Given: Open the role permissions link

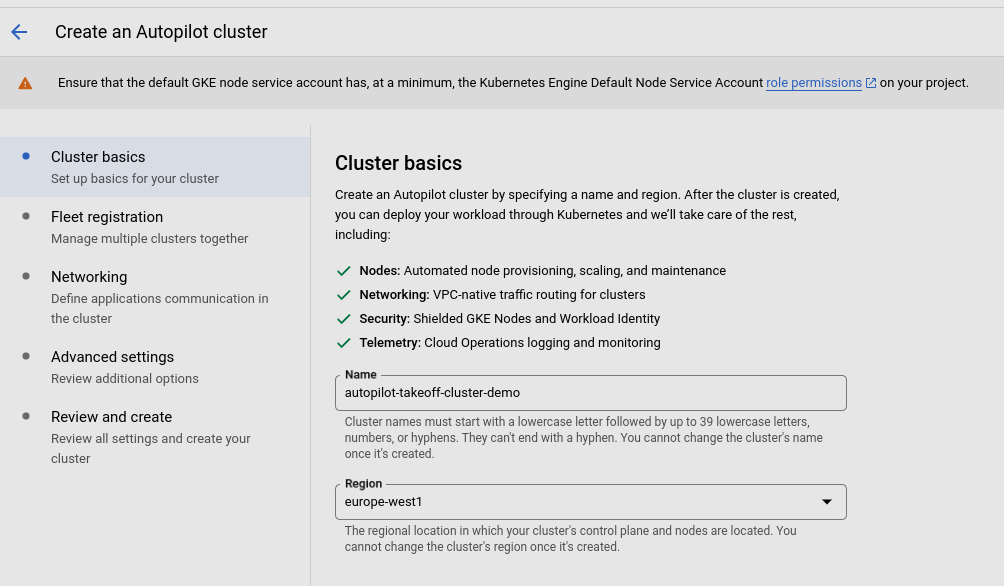Looking at the screenshot, I should point(813,83).
